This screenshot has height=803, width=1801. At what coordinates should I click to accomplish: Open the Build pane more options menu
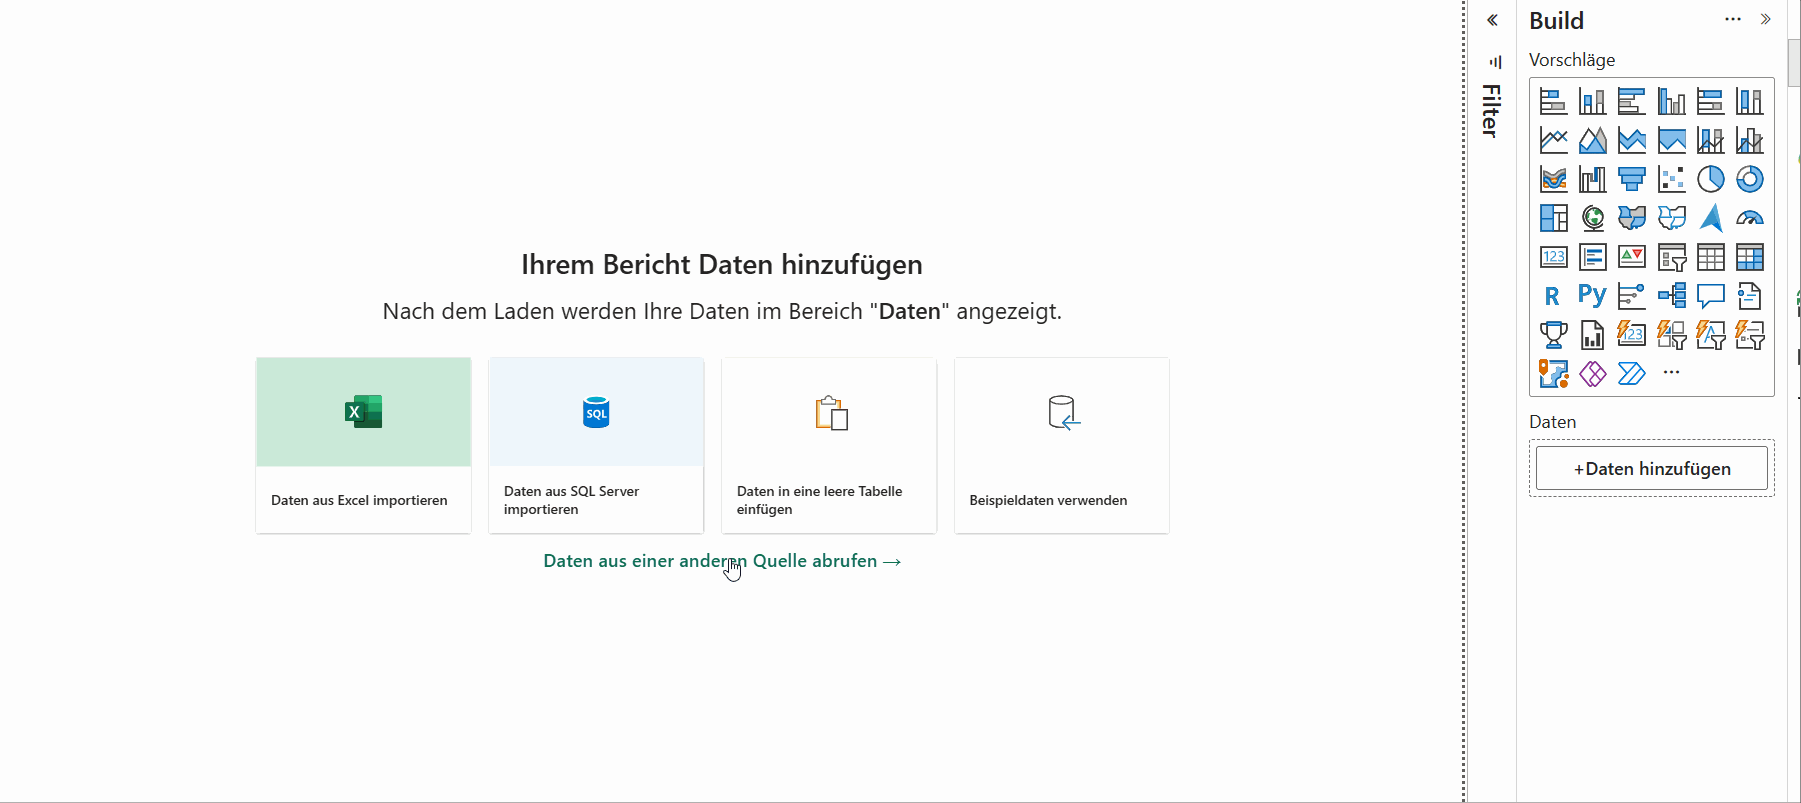pyautogui.click(x=1733, y=19)
